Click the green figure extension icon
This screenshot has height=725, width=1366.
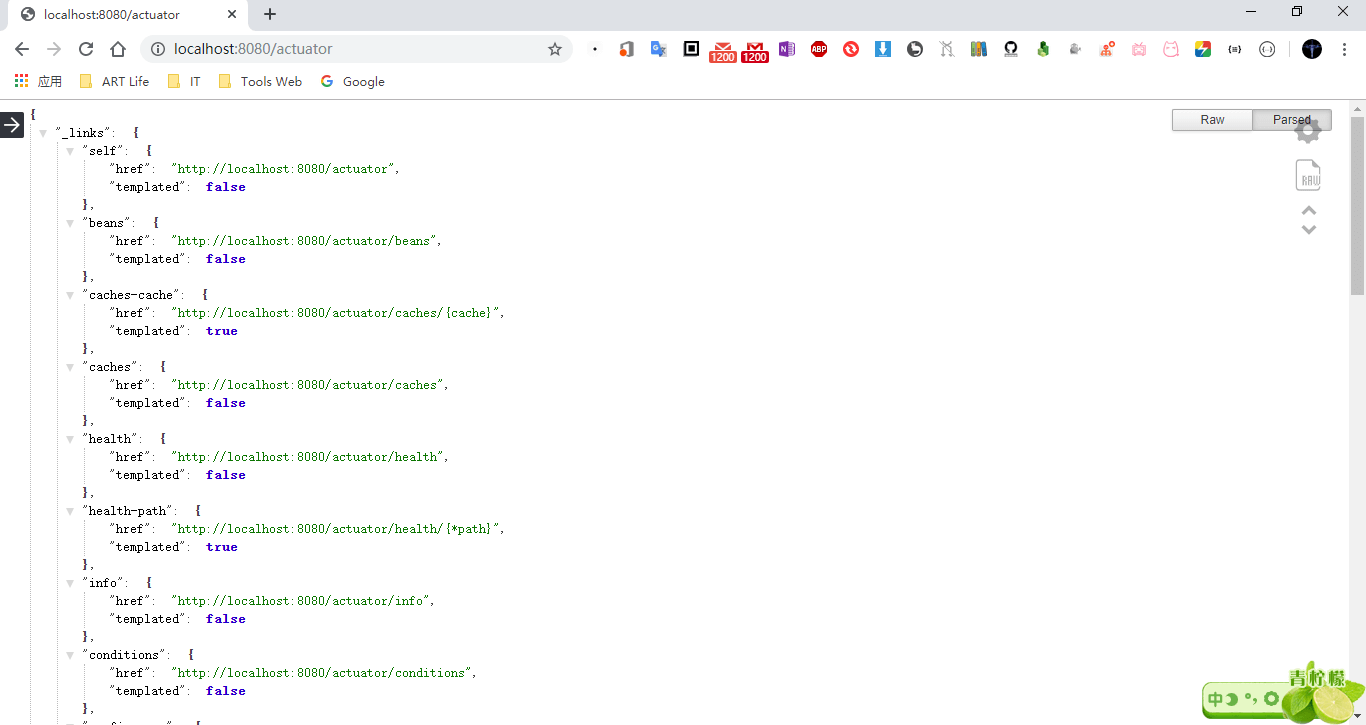point(1043,49)
